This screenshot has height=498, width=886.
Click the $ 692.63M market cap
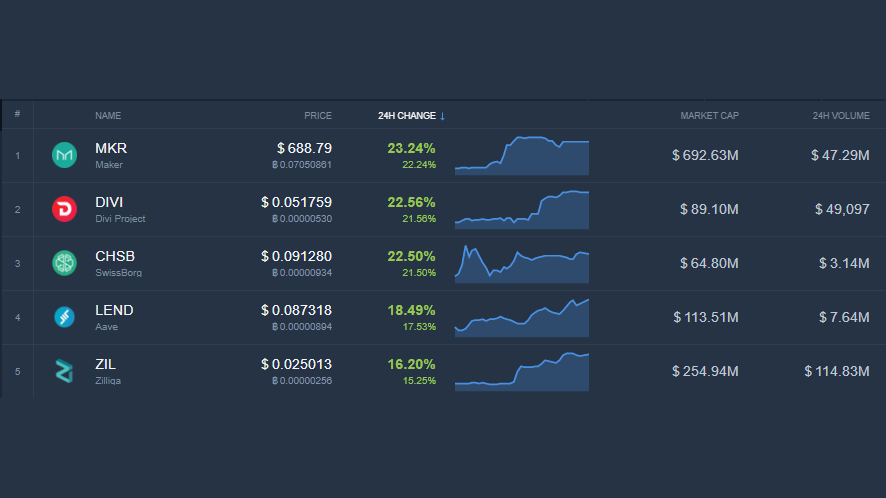705,155
